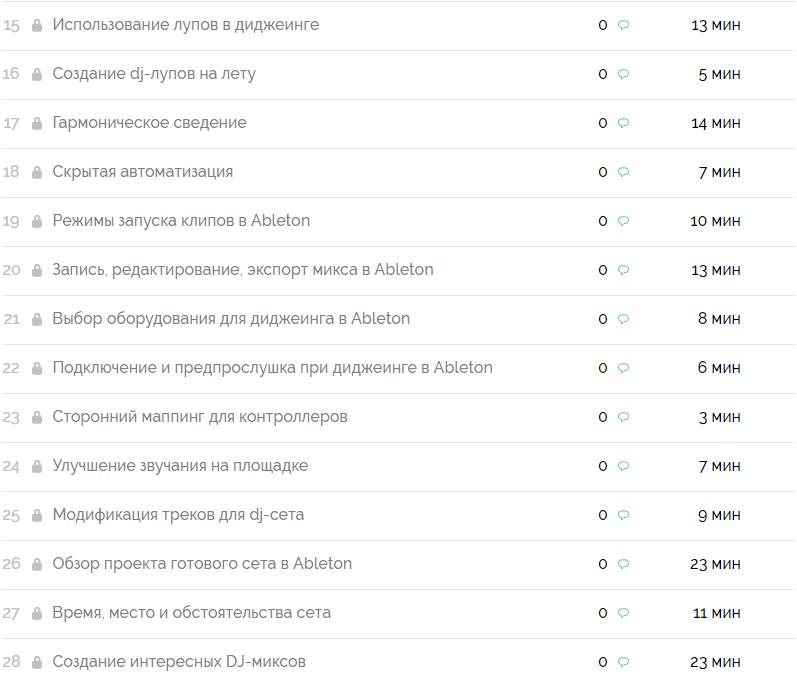Open Подключение и предпрослушка при диджеинге lesson
Screen dimensions: 797x678
click(x=272, y=367)
